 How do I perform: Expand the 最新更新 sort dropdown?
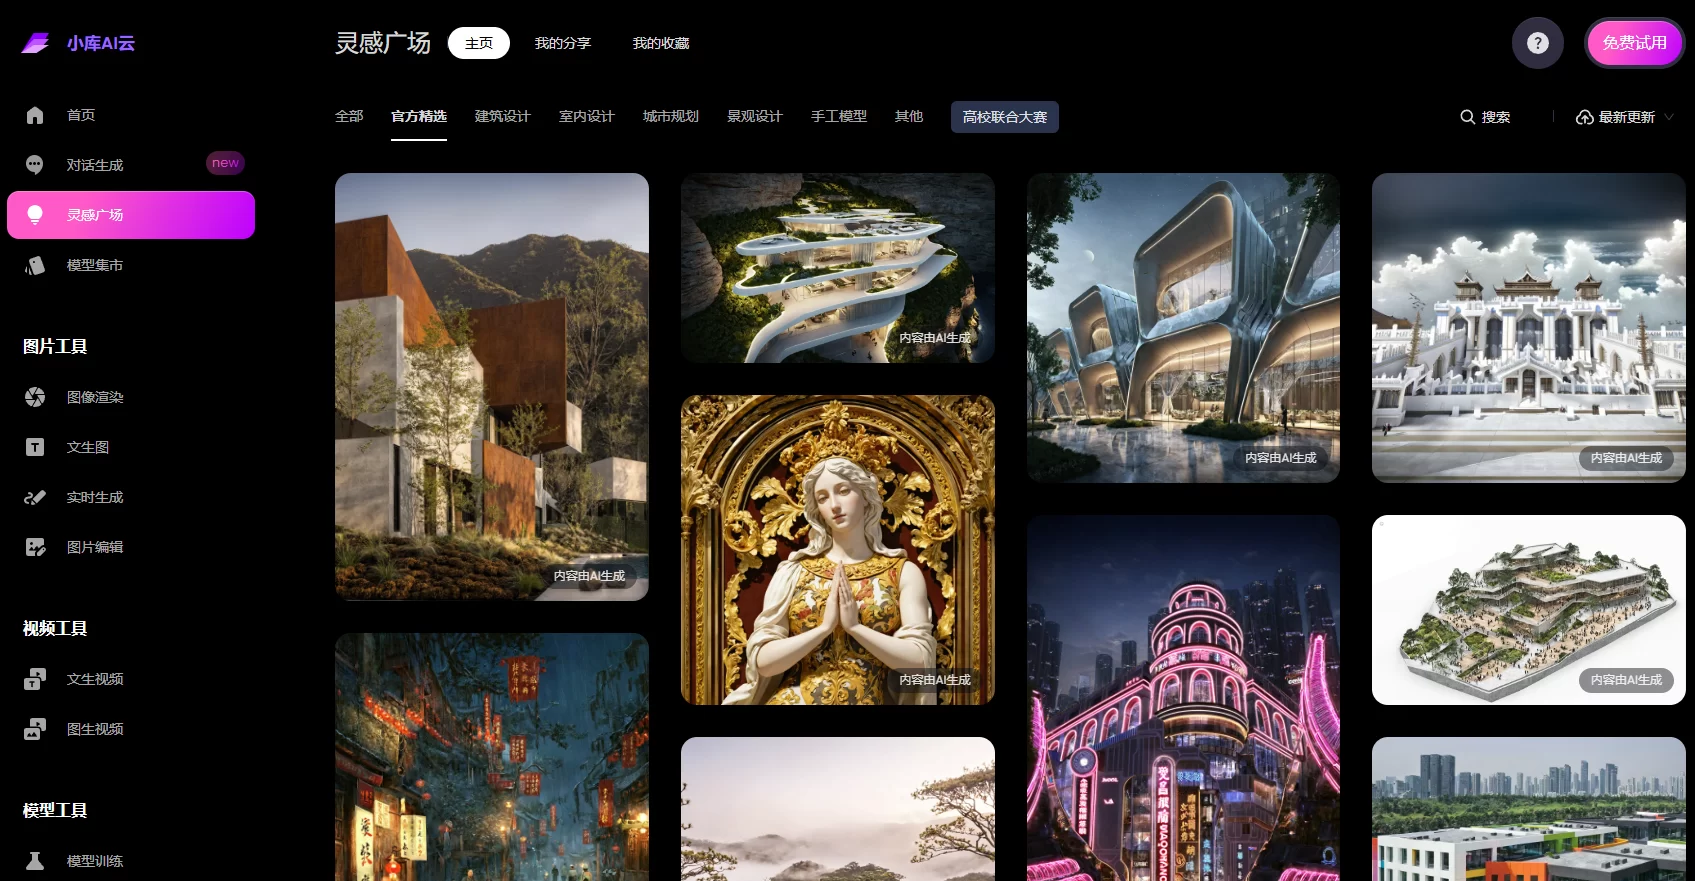tap(1625, 117)
